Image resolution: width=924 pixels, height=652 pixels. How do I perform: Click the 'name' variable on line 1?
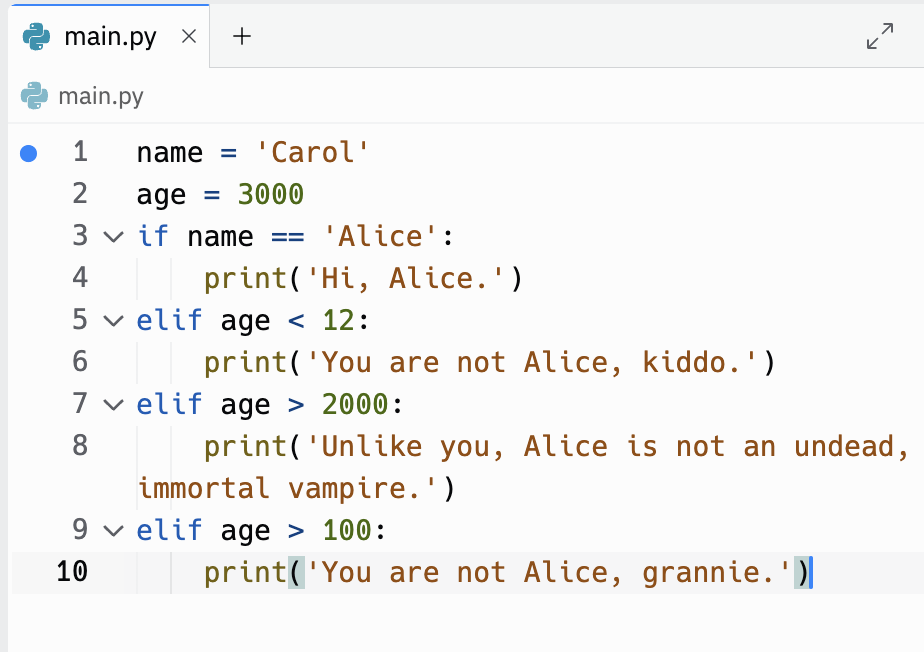point(170,153)
